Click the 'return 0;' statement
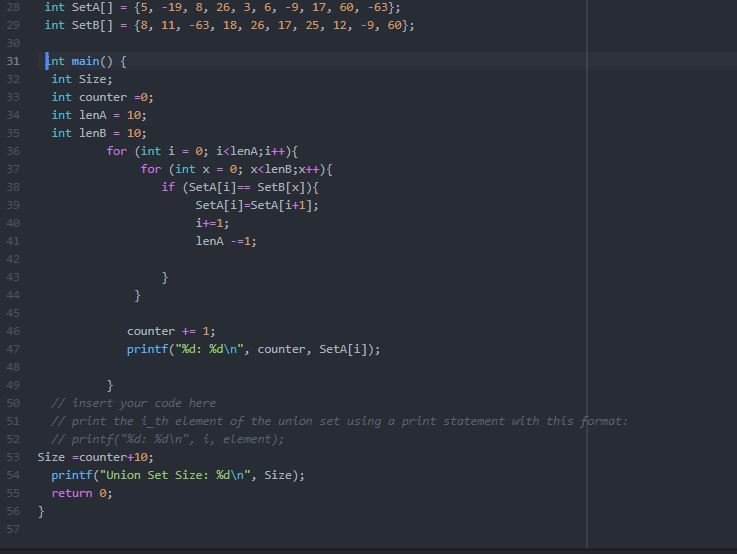Viewport: 737px width, 554px height. [x=82, y=493]
